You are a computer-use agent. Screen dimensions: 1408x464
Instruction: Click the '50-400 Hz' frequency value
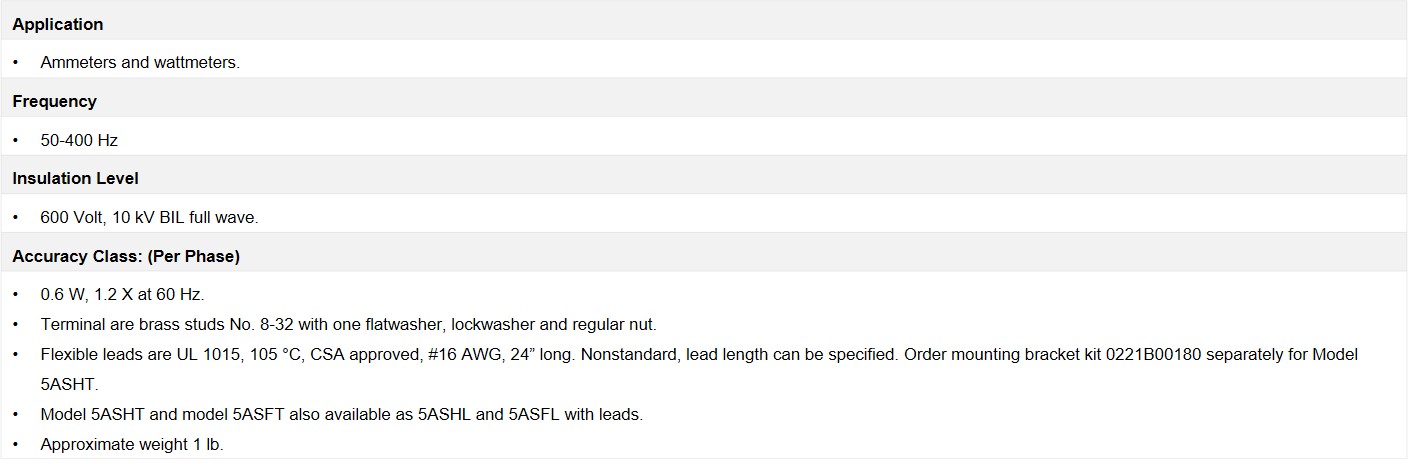(x=79, y=140)
